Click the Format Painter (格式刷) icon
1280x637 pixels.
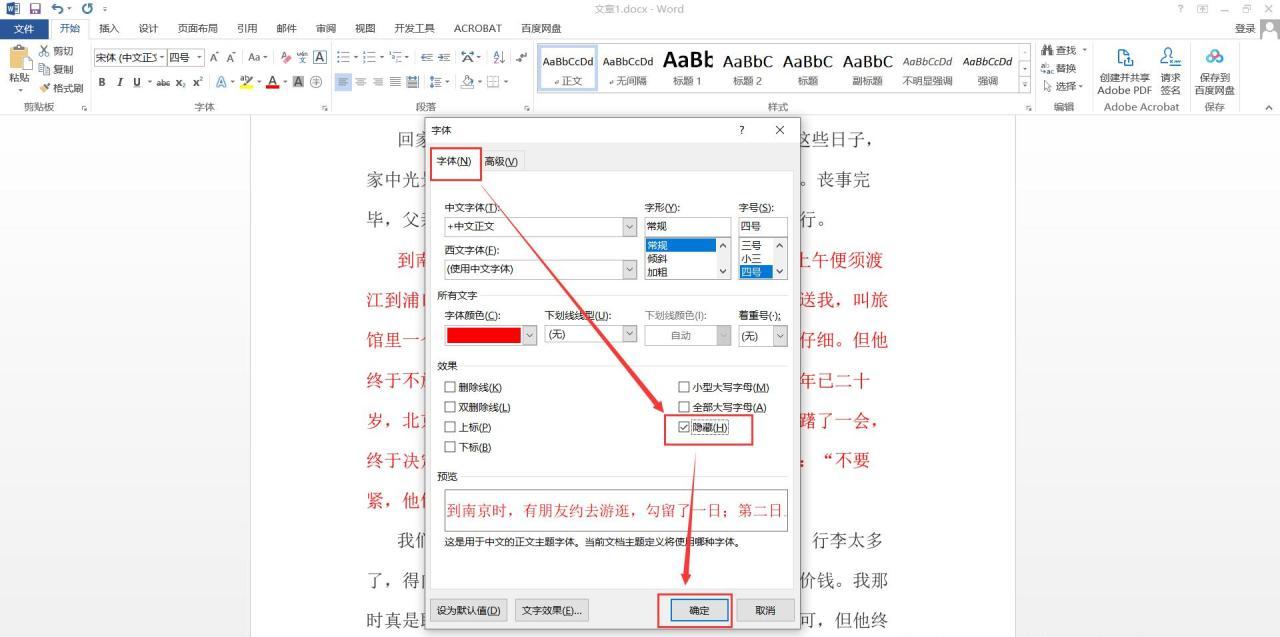(x=45, y=88)
